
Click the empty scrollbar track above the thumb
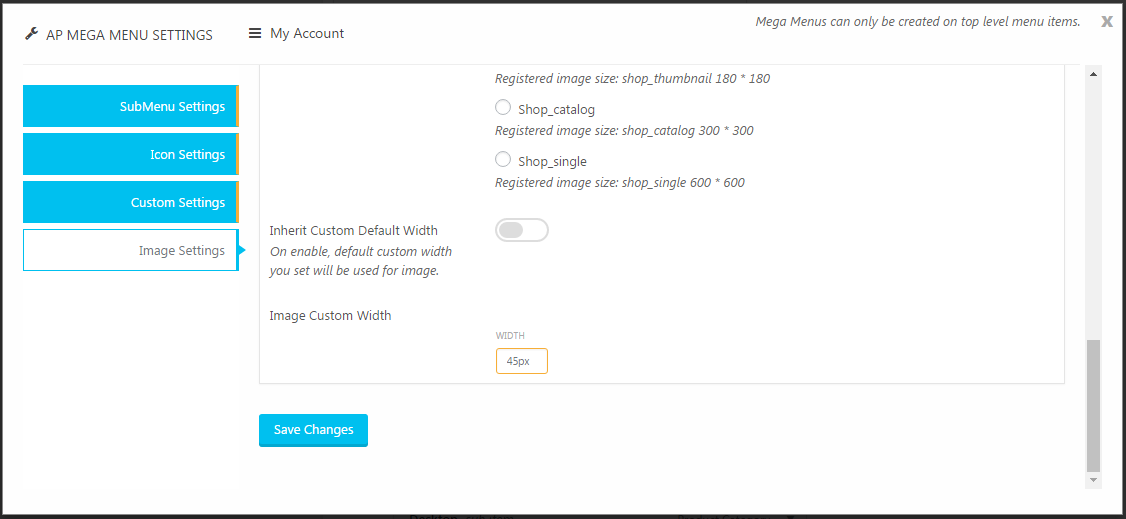point(1094,210)
